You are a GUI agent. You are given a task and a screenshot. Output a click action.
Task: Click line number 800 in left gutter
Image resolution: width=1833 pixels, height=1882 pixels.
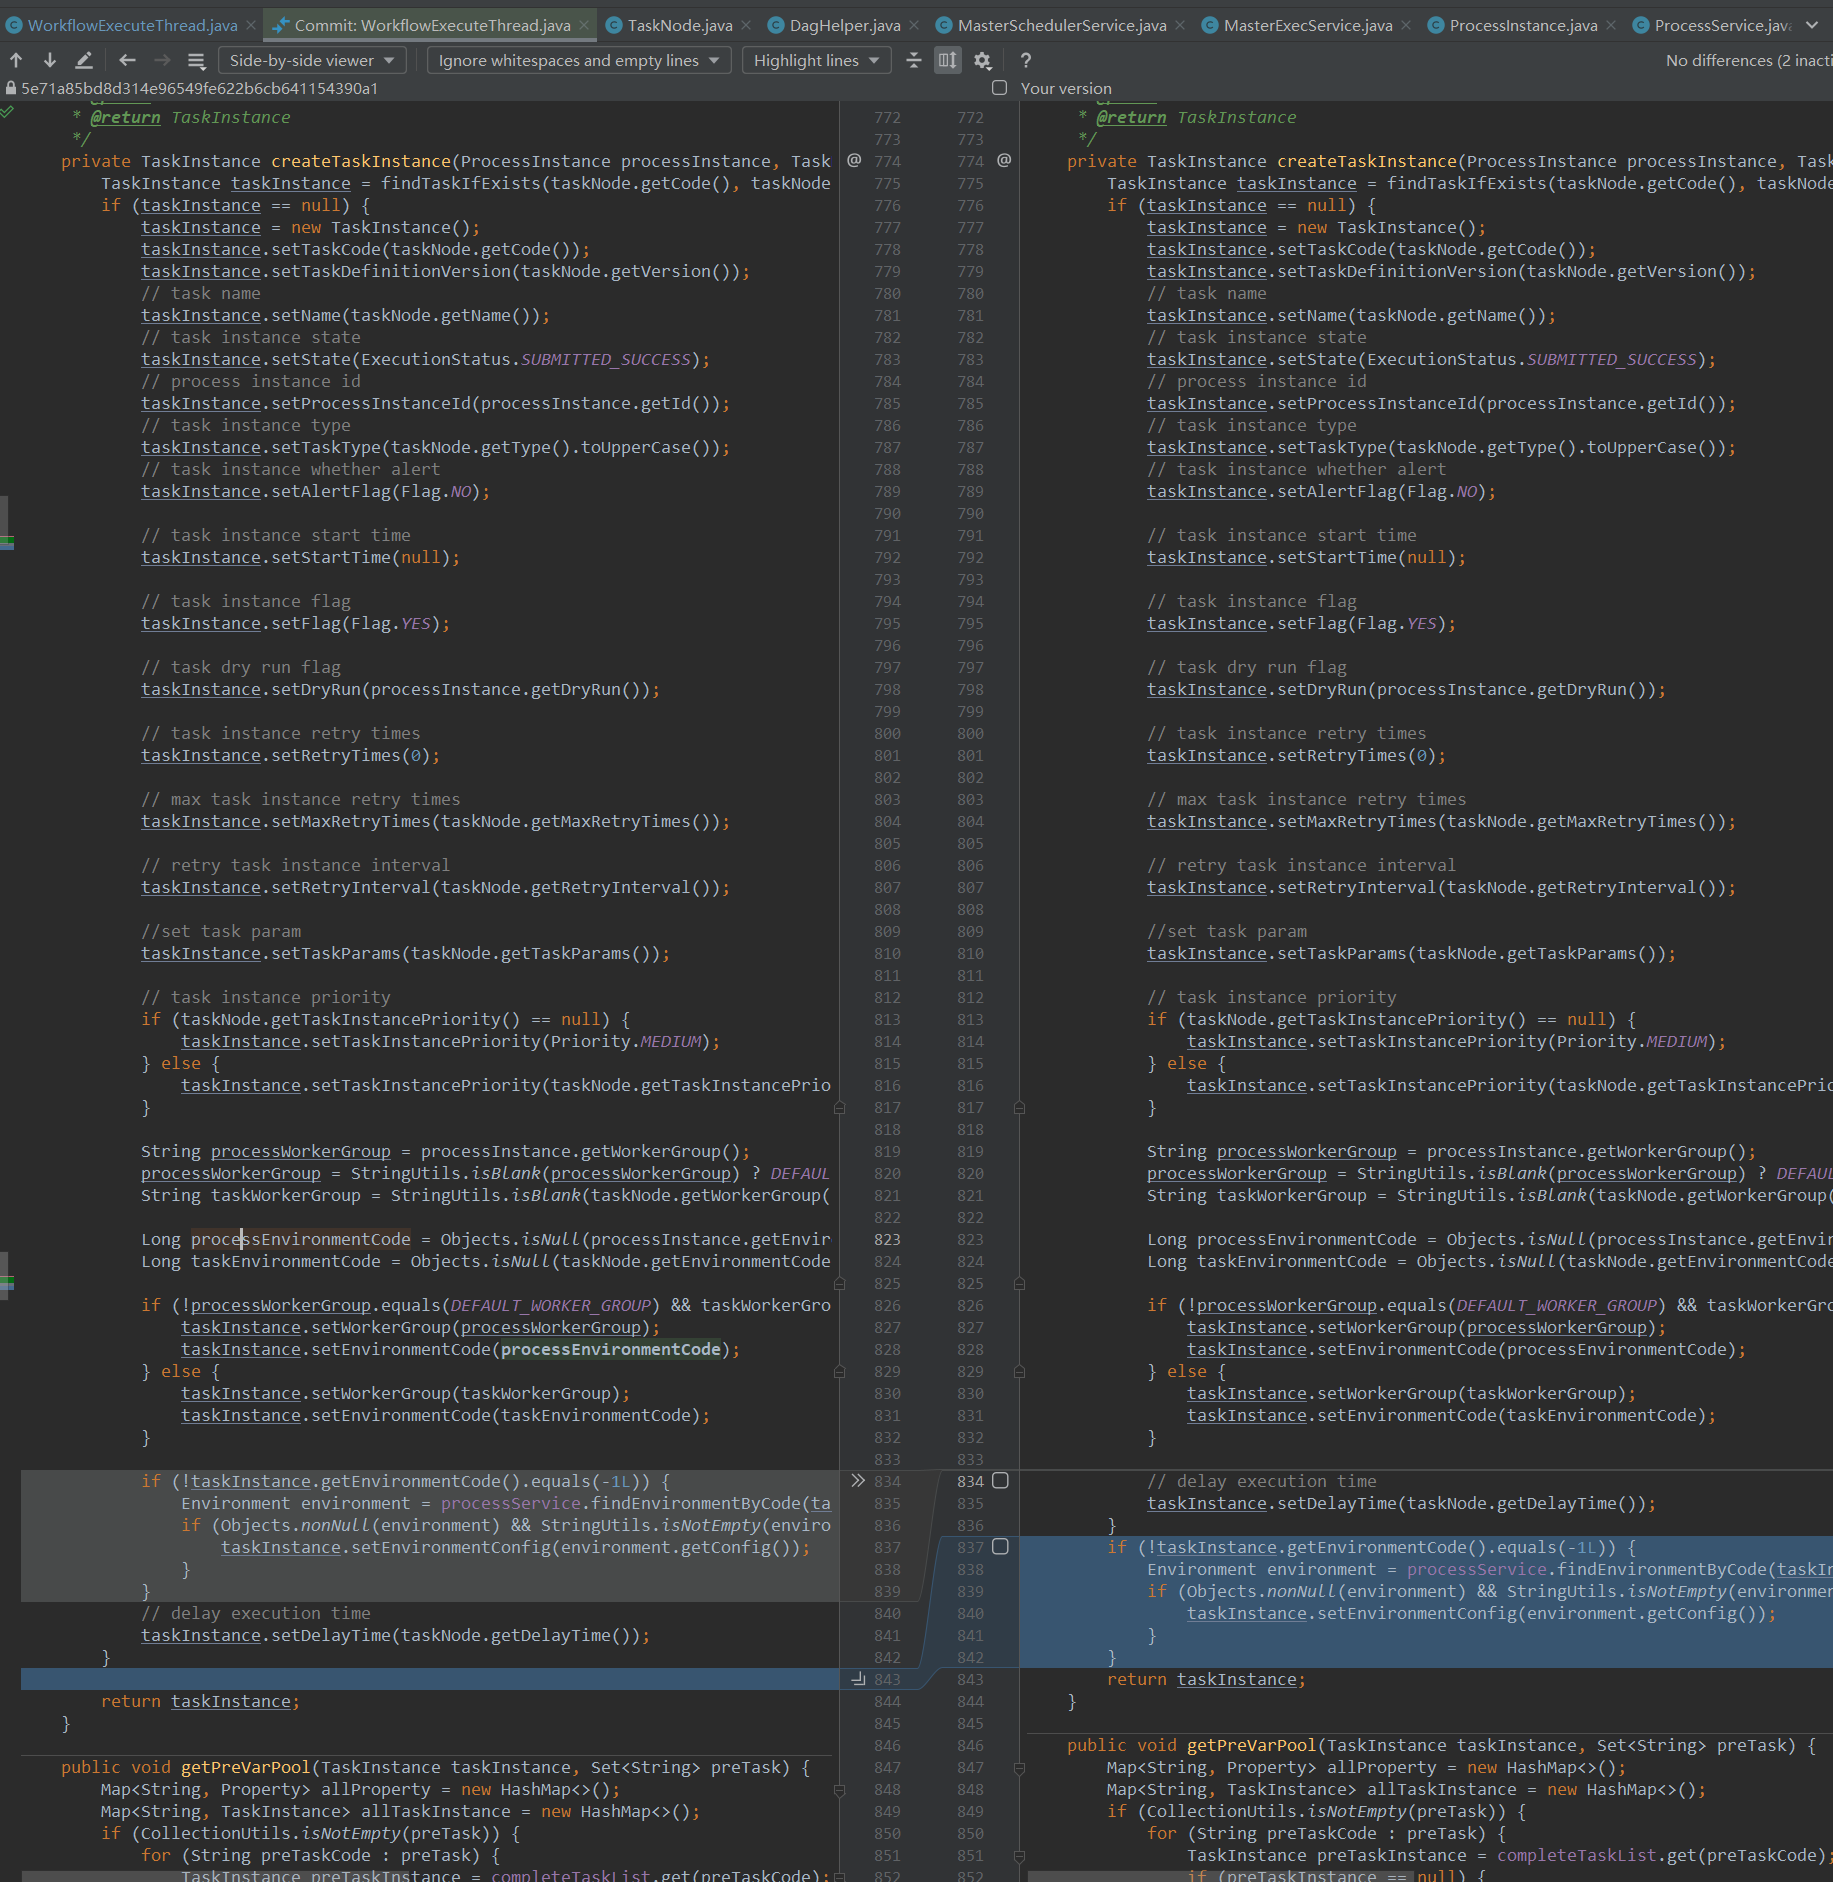887,733
